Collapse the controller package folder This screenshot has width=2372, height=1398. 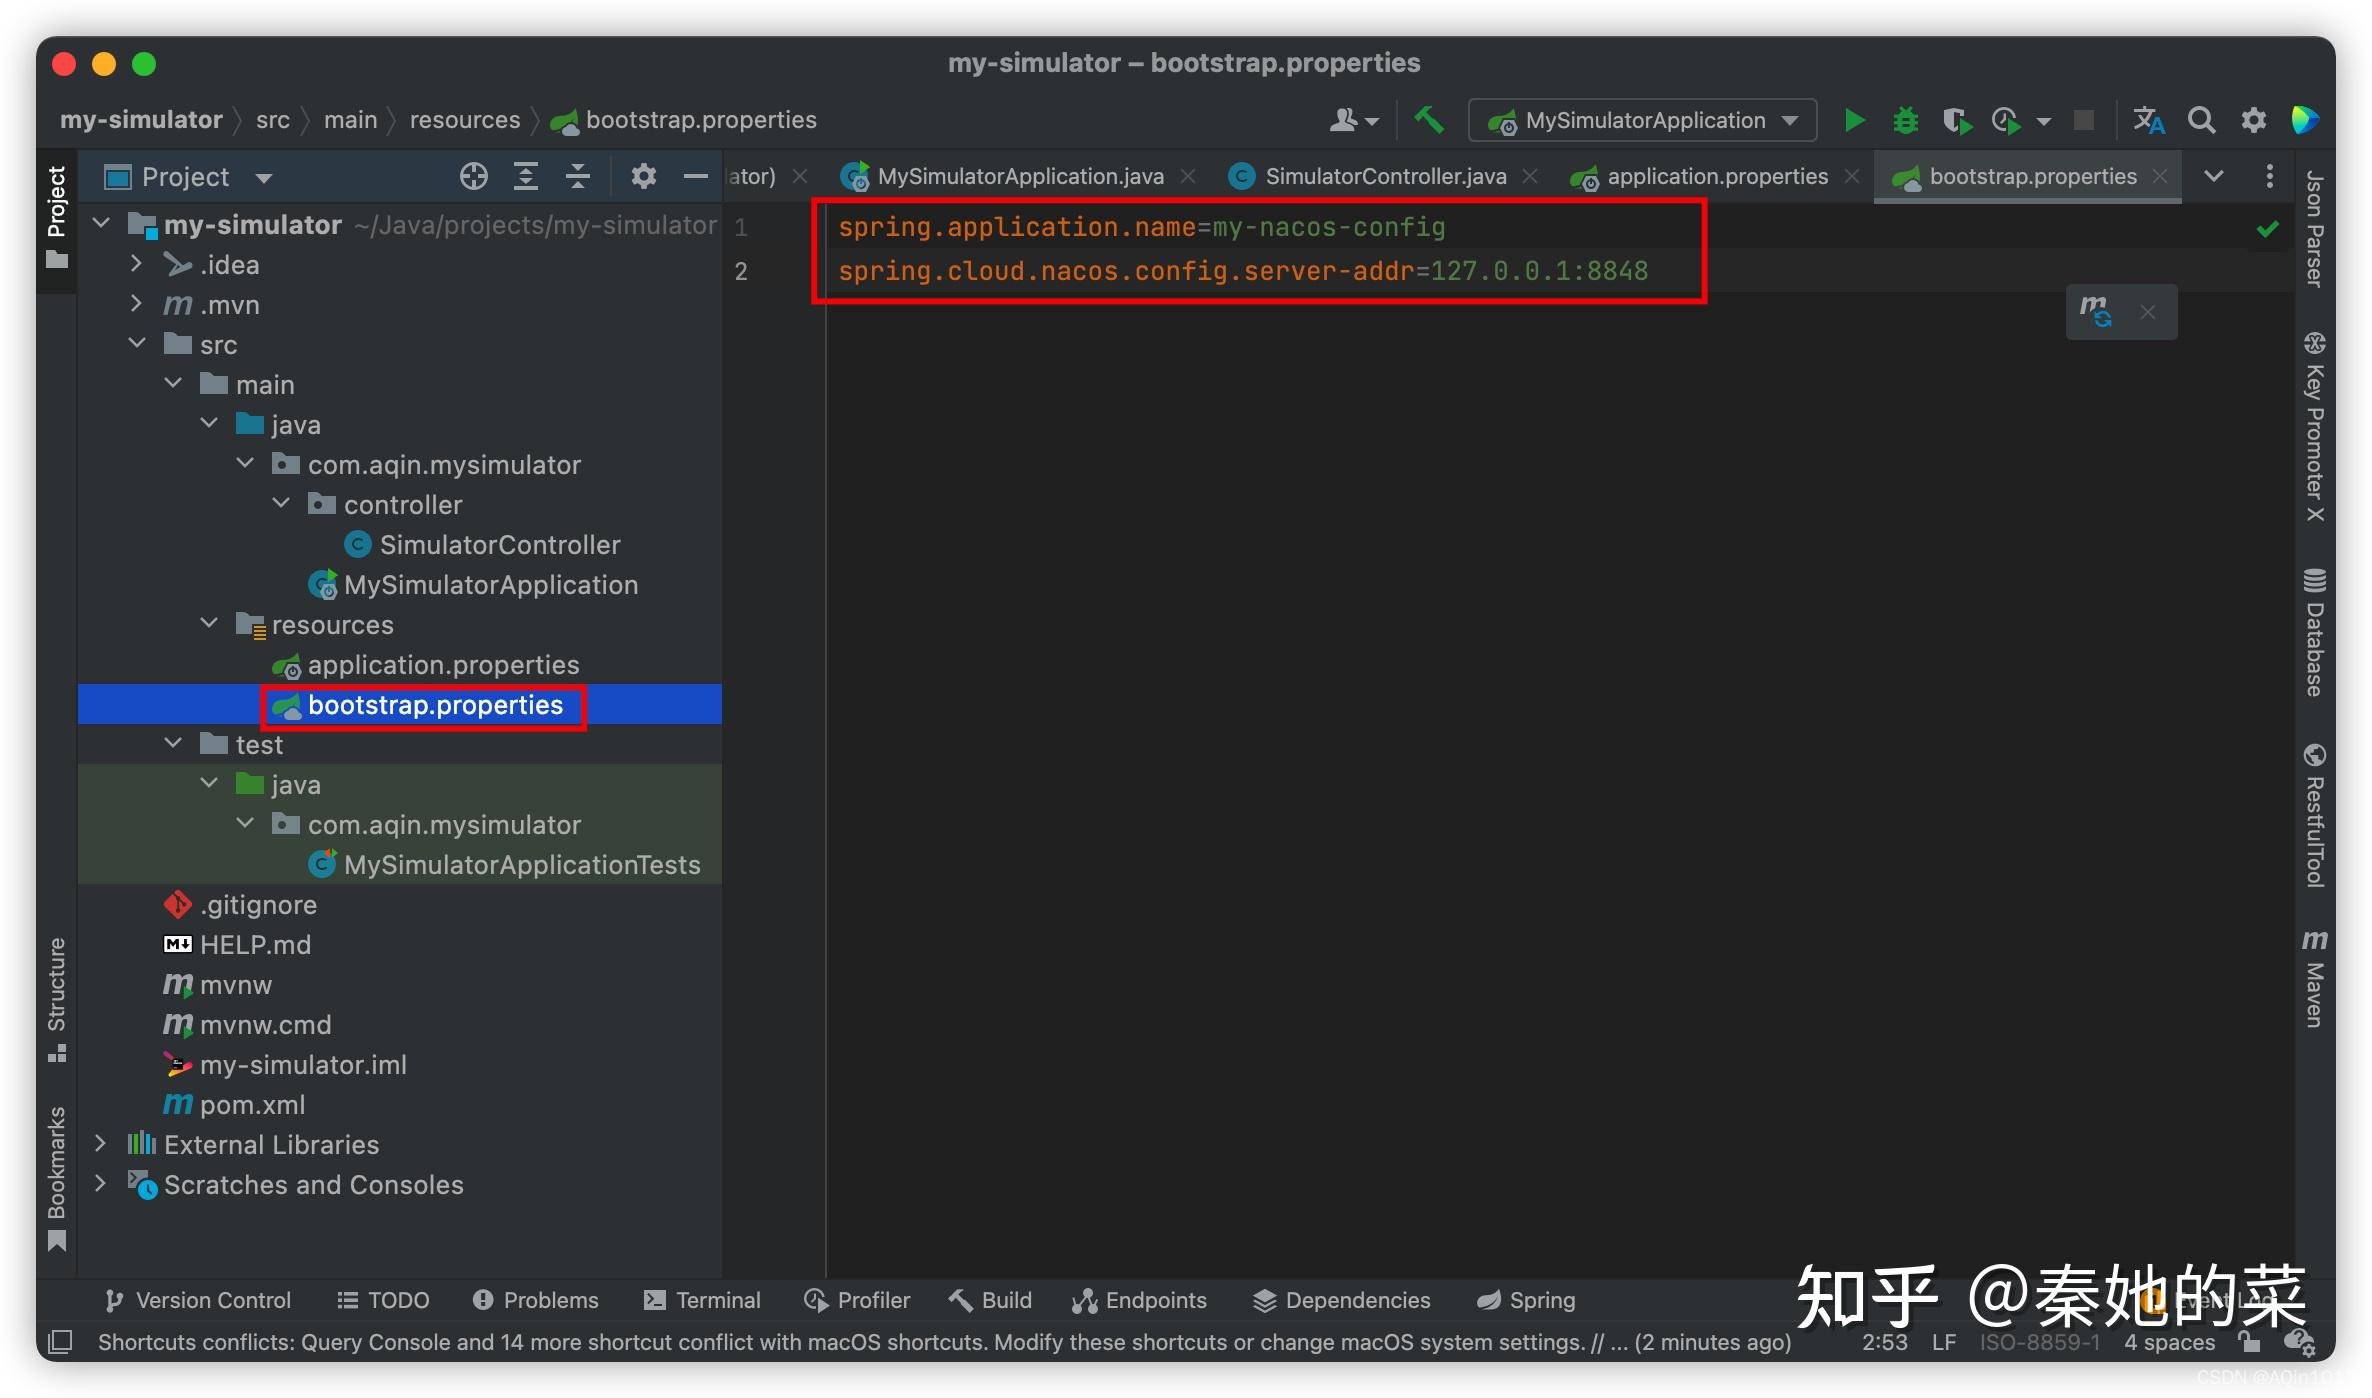[281, 504]
